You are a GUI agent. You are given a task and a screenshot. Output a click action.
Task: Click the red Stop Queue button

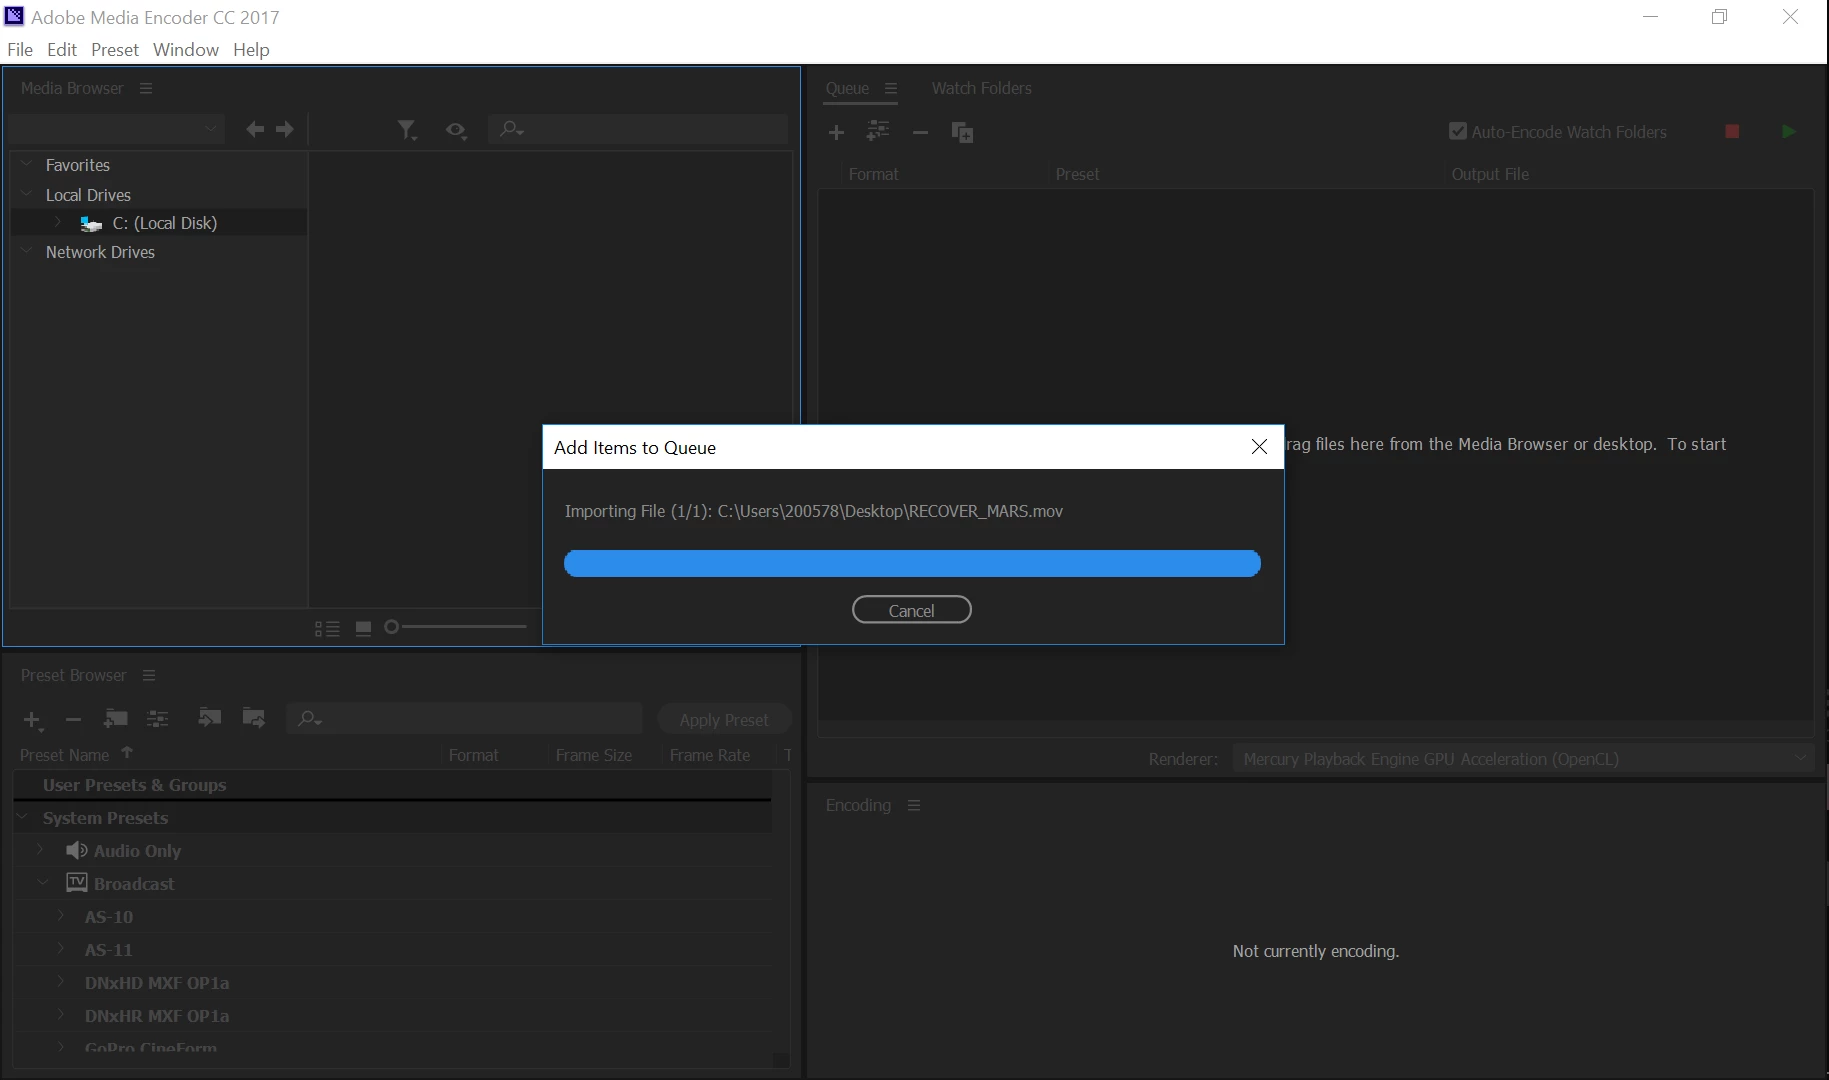click(x=1732, y=131)
